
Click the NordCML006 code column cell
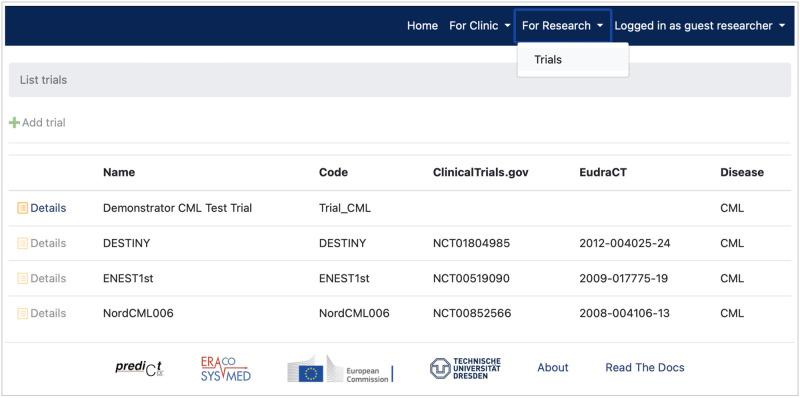pyautogui.click(x=354, y=313)
